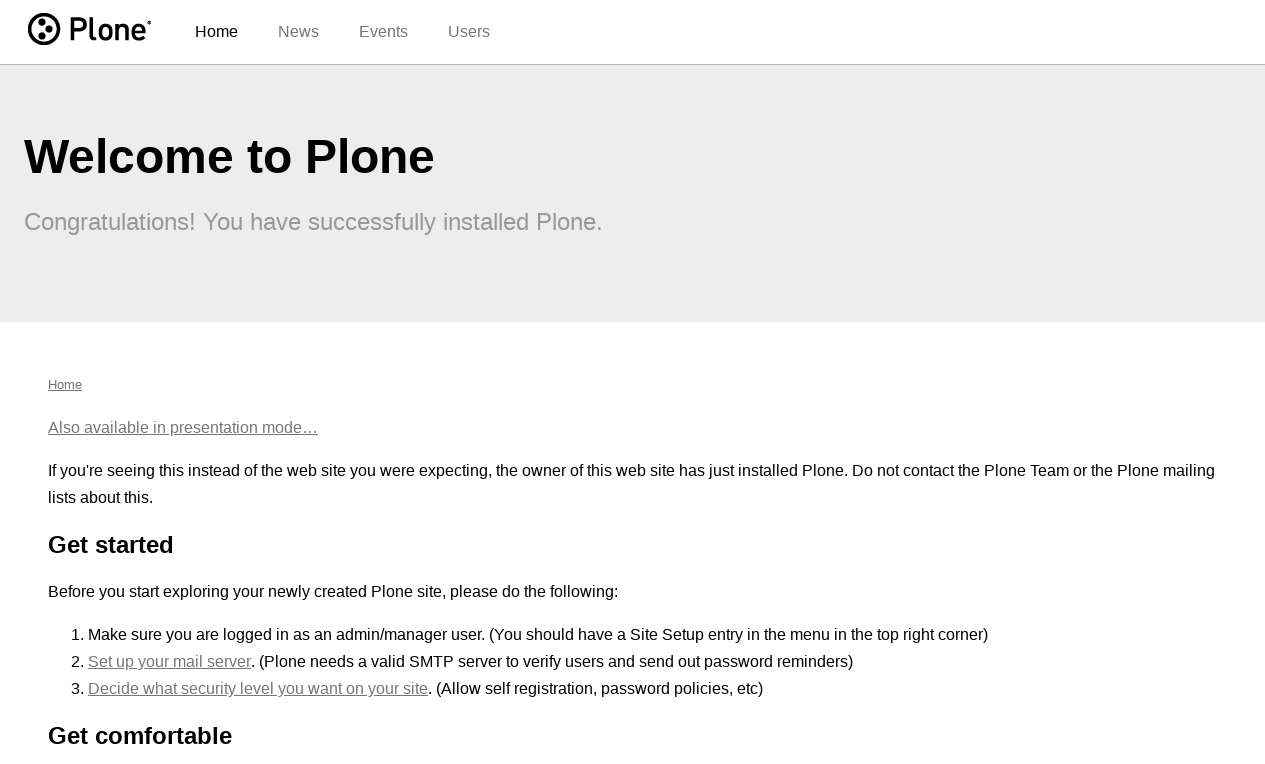Viewport: 1265px width, 764px height.
Task: Open the Events navigation item
Action: coord(383,32)
